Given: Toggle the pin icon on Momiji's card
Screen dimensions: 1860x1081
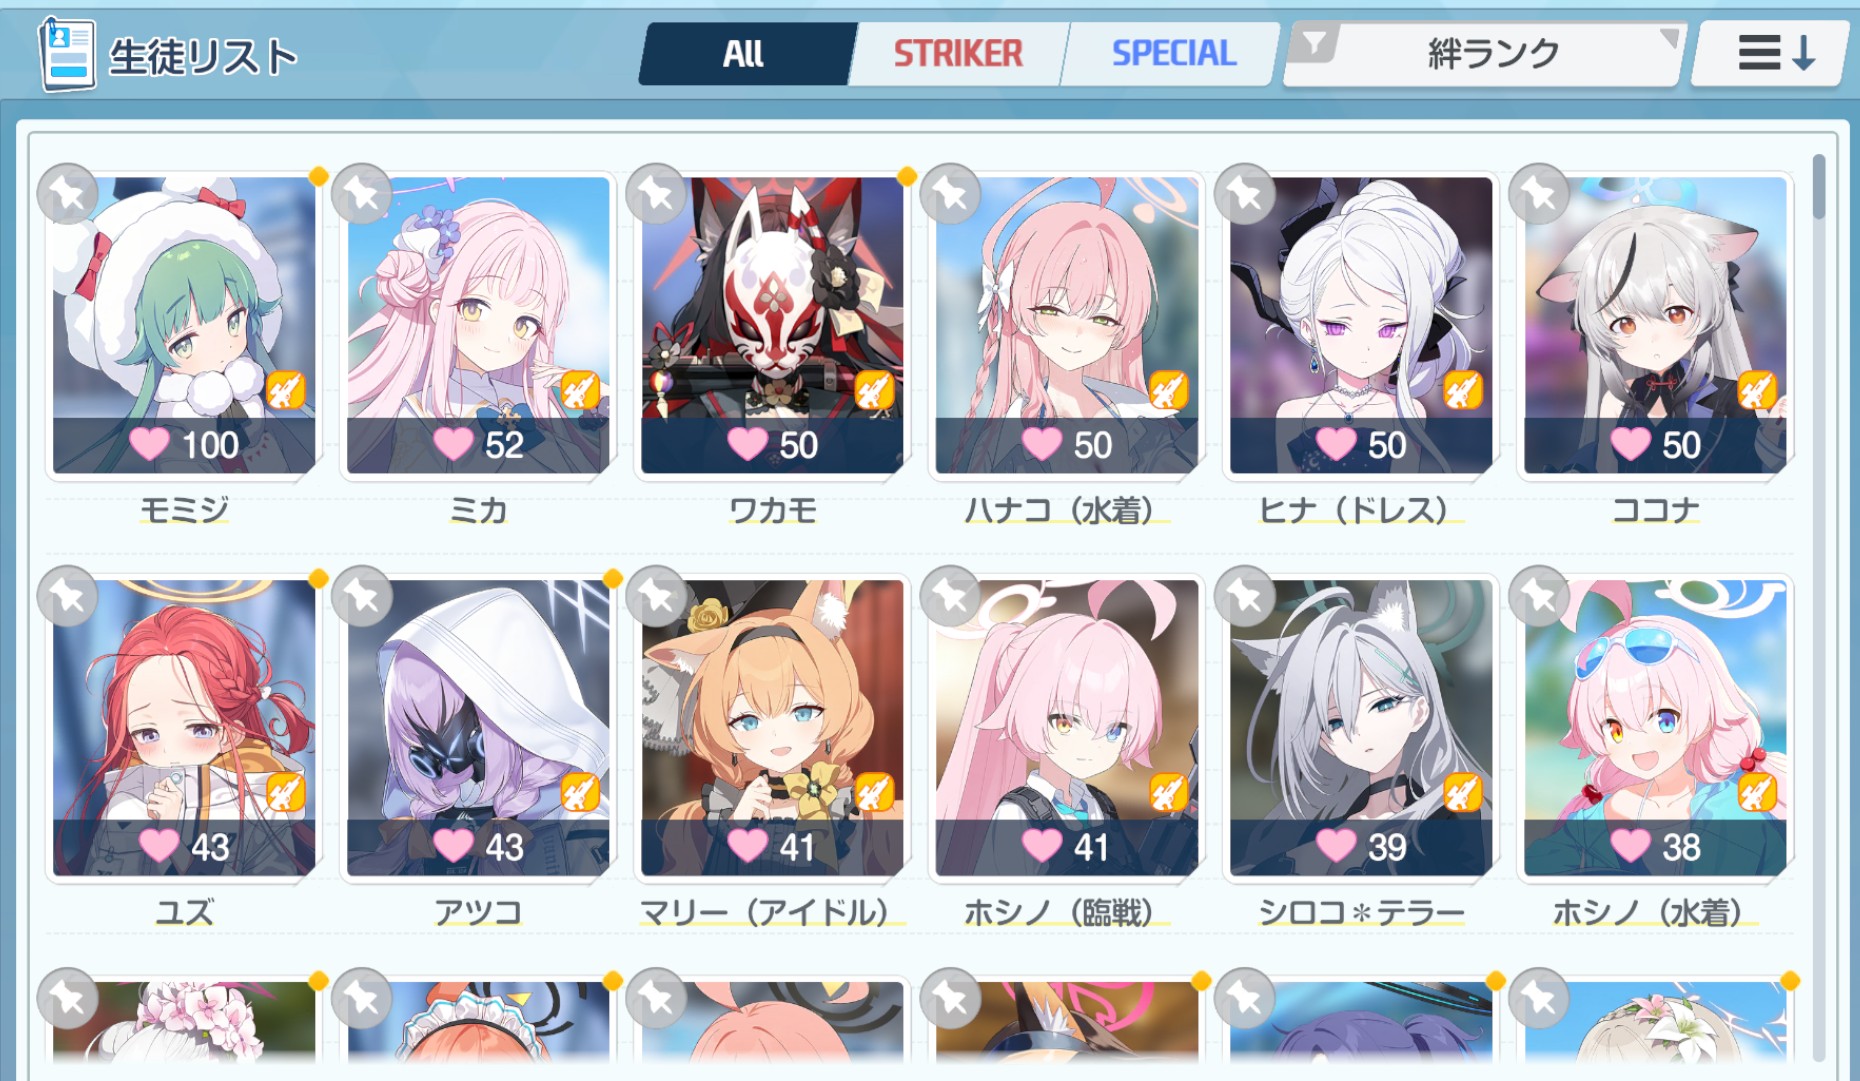Looking at the screenshot, I should pyautogui.click(x=67, y=193).
